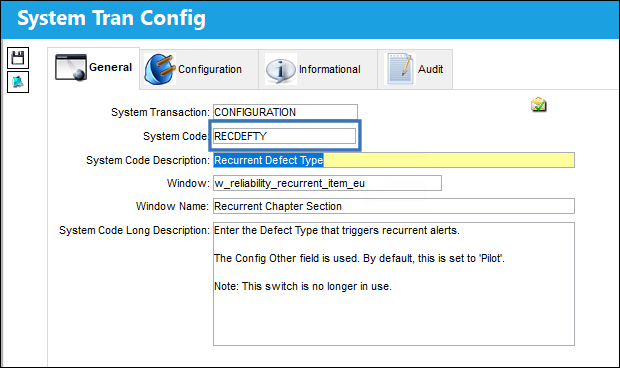
Task: Click the Window Name field
Action: pyautogui.click(x=394, y=206)
